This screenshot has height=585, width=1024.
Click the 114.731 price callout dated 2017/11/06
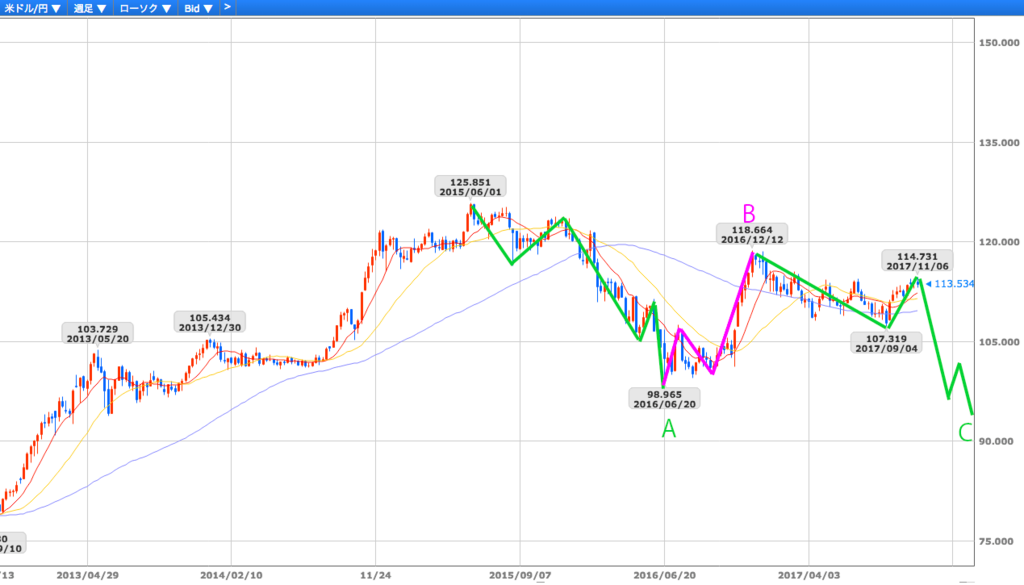click(917, 261)
